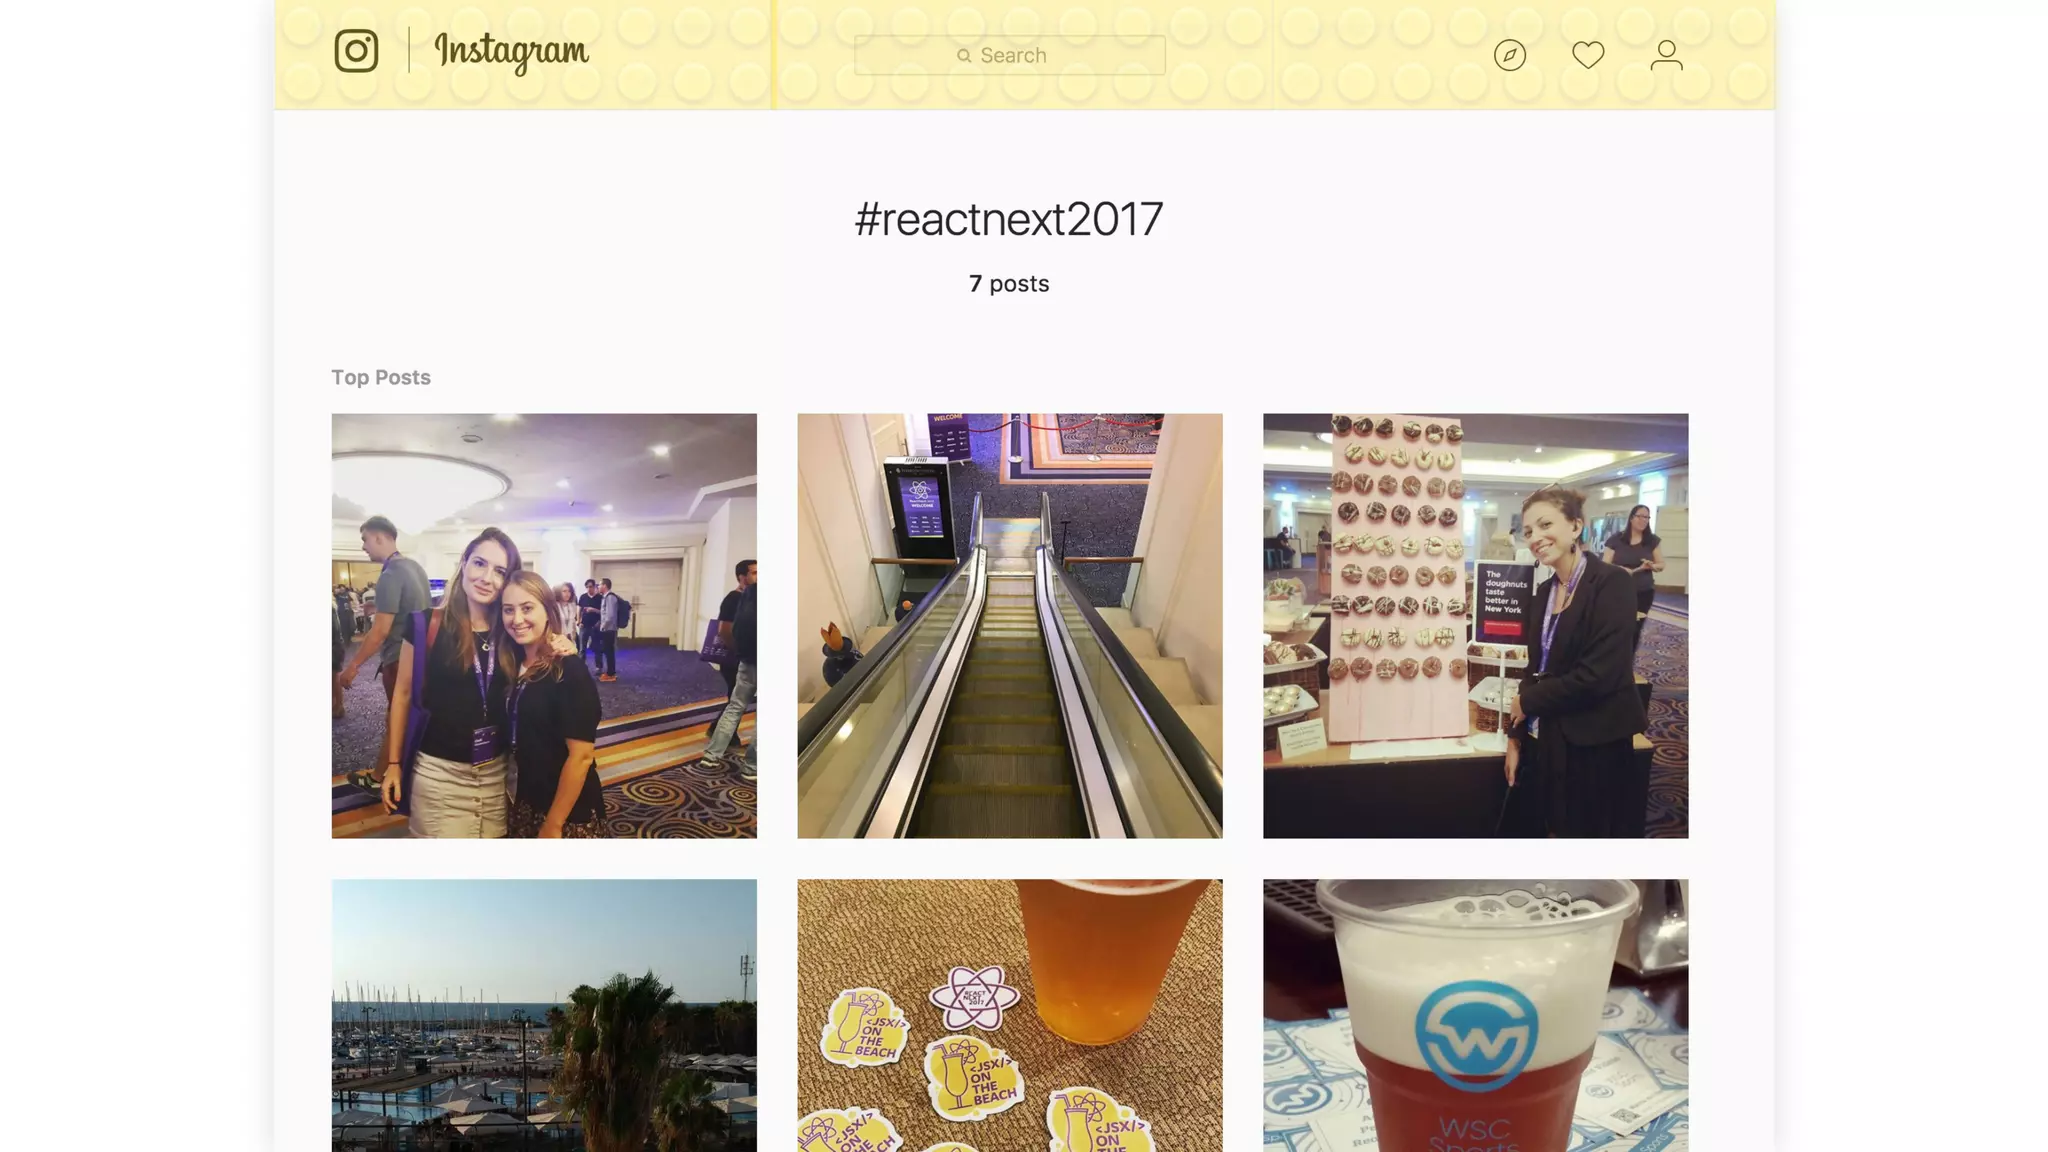Open the Explore compass icon
2048x1152 pixels.
pos(1509,55)
